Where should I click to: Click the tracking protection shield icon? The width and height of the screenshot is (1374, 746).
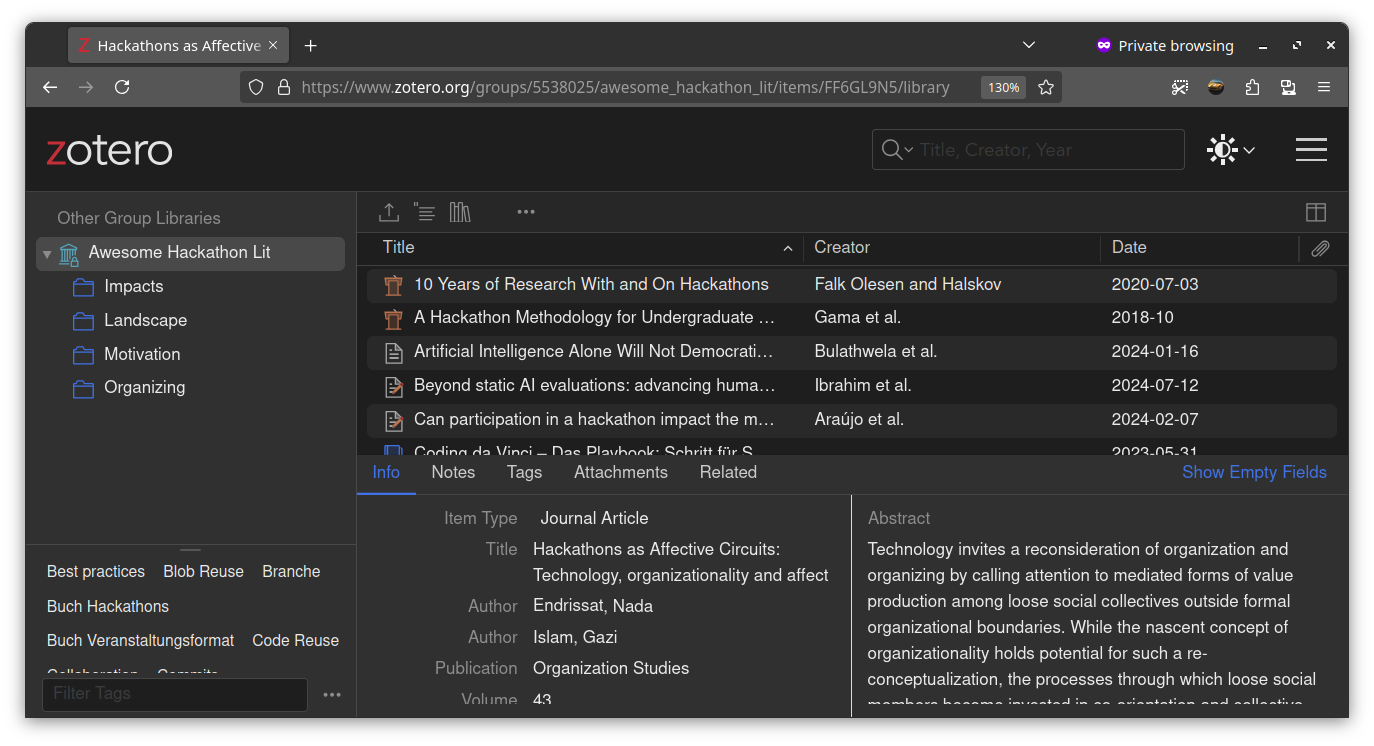(256, 87)
